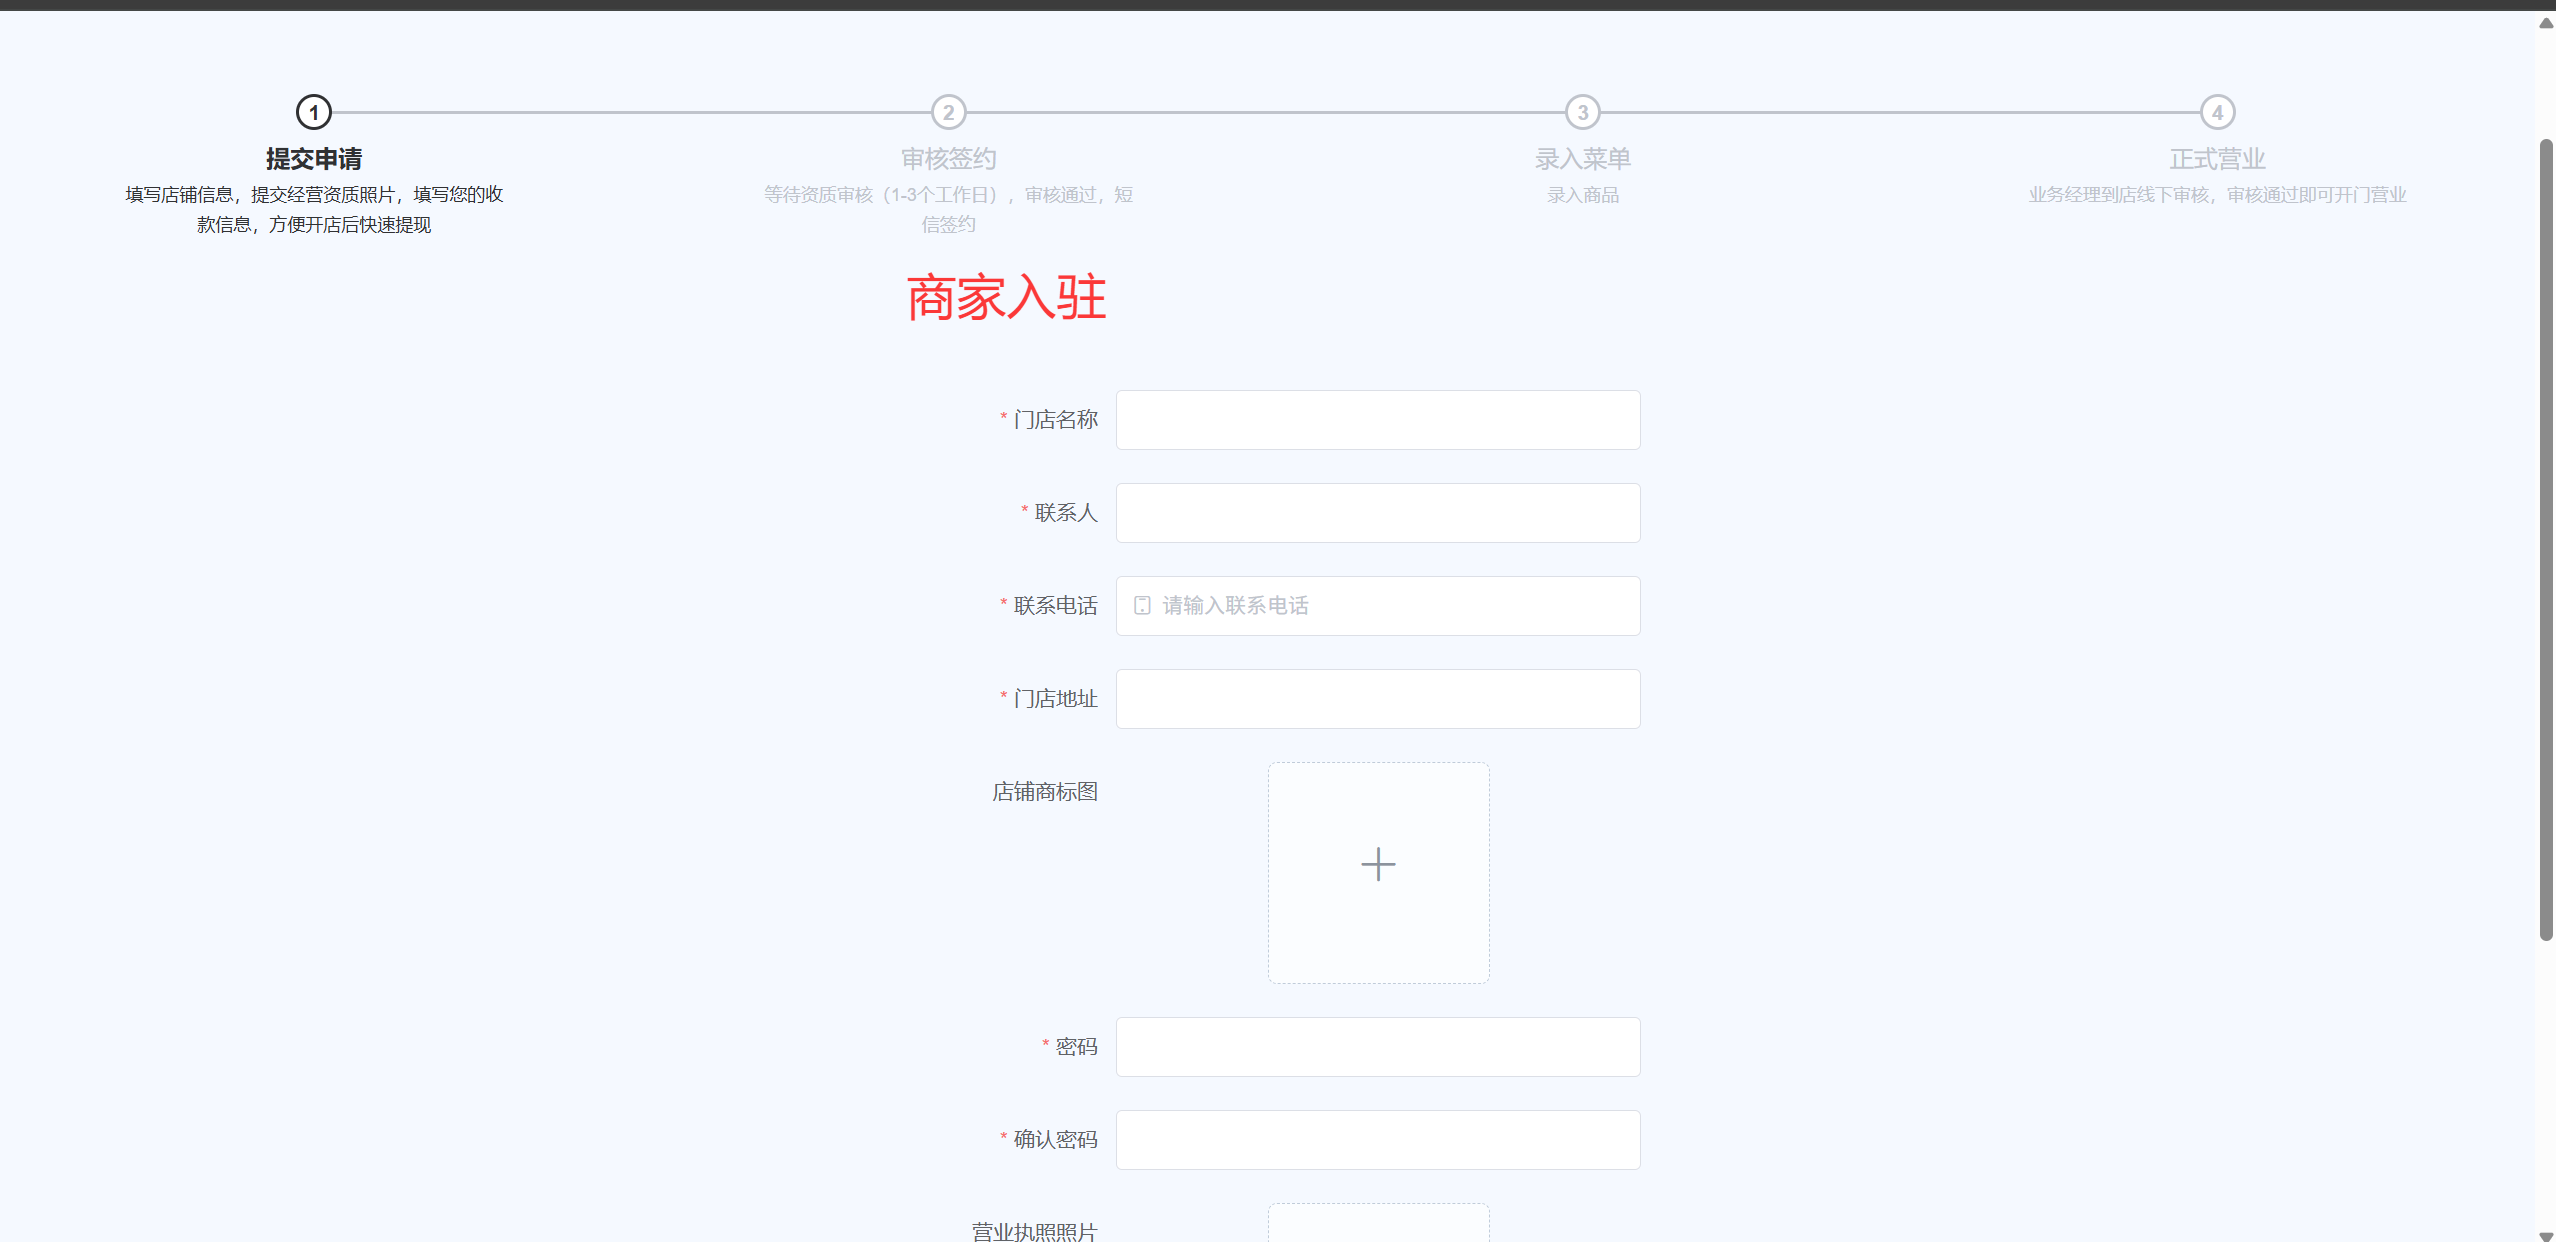
Task: Click scrollbar up arrow
Action: (2545, 23)
